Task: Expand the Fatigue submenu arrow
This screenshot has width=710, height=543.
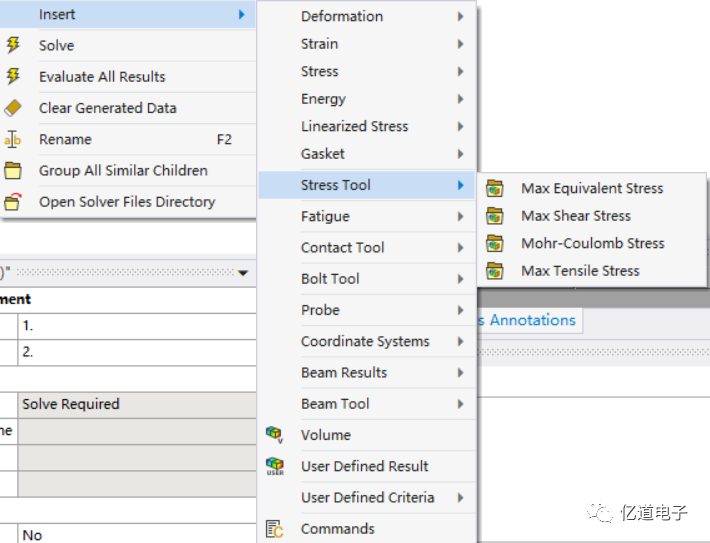Action: (x=461, y=216)
